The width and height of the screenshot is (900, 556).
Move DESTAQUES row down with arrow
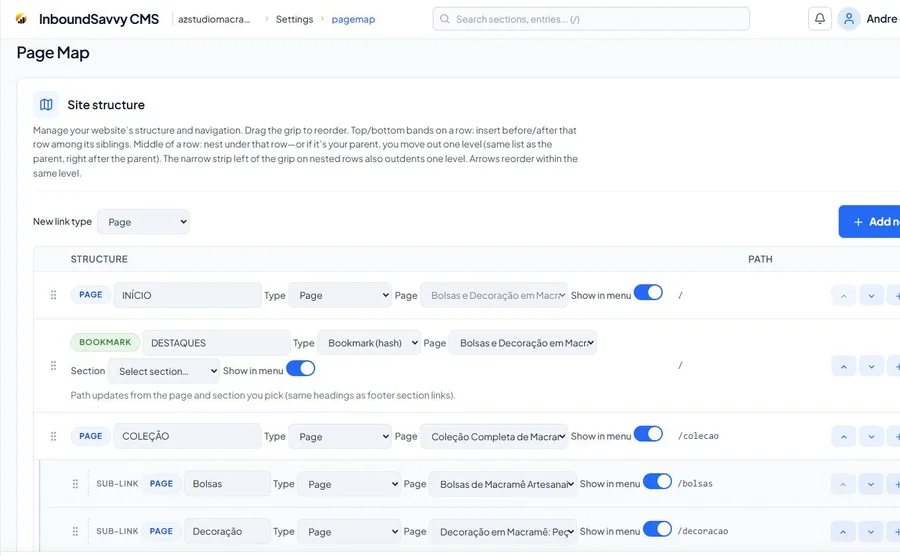[x=871, y=366]
